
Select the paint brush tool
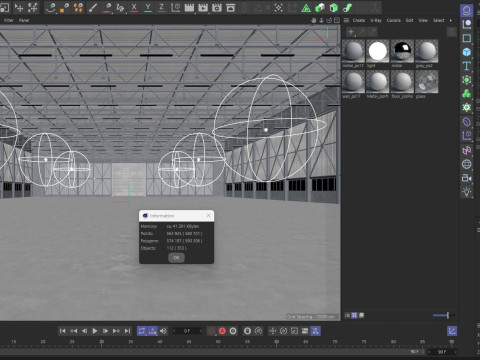[93, 8]
